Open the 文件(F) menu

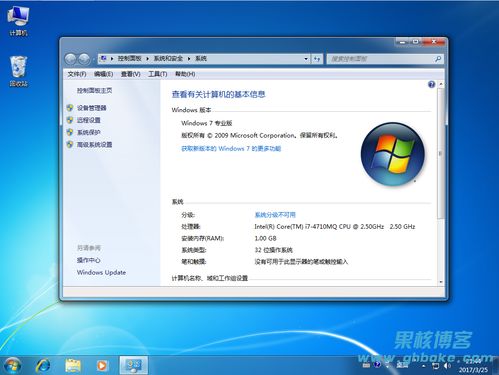[77, 74]
